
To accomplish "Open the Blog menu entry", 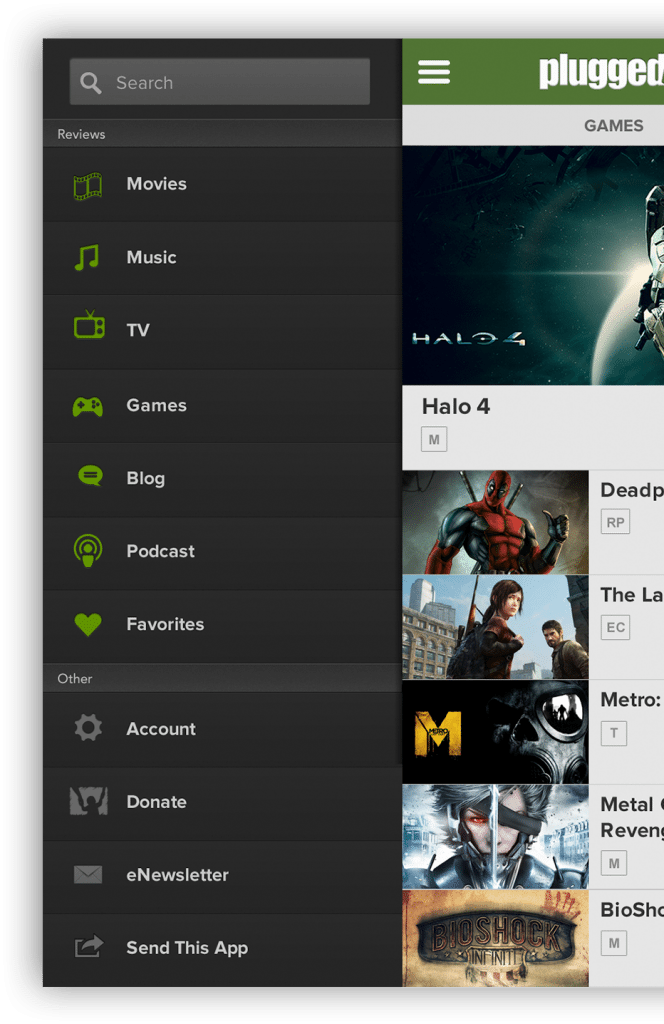I will [x=223, y=480].
